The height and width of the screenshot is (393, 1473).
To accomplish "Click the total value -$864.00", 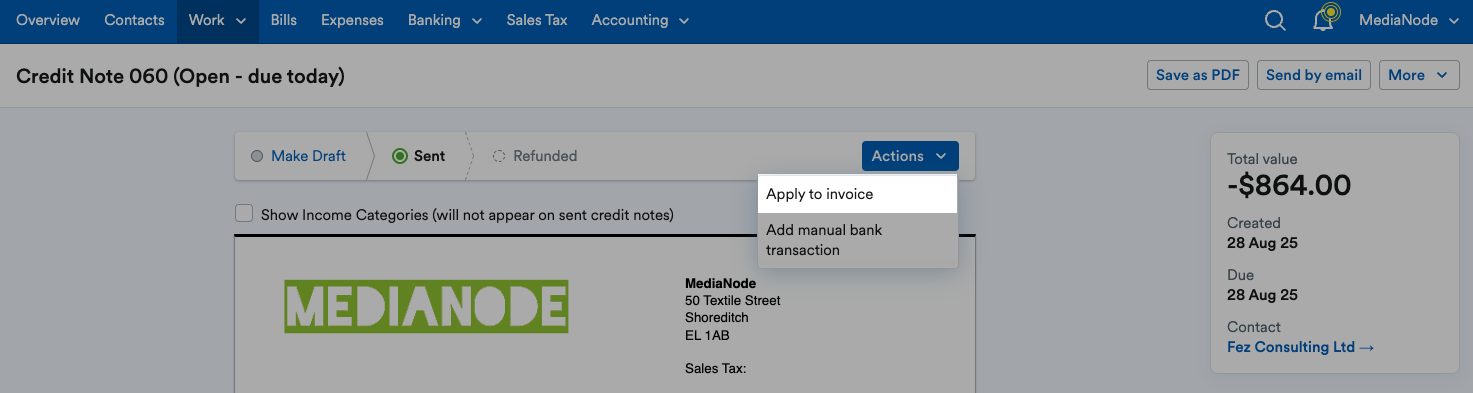I will click(x=1289, y=185).
